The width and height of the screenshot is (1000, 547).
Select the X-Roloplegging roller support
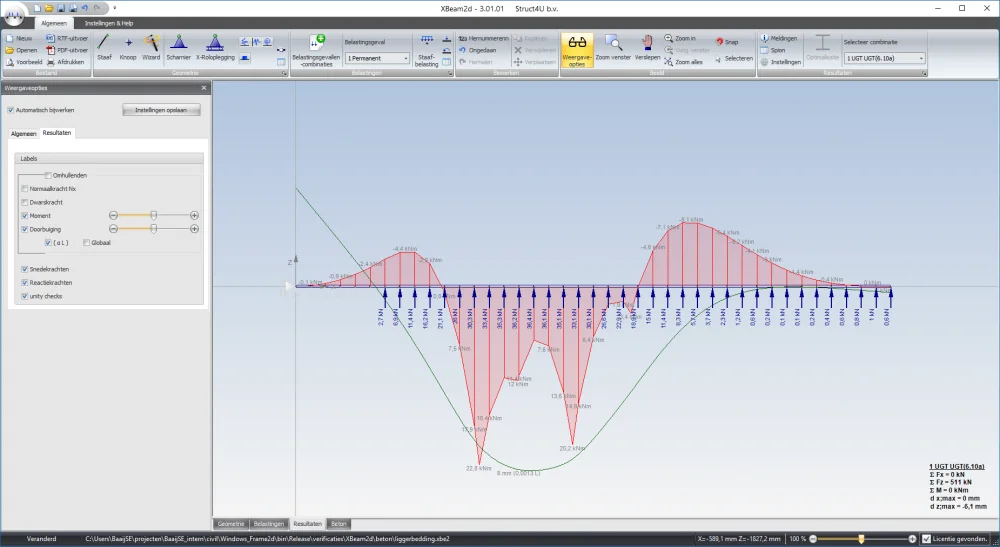pyautogui.click(x=215, y=48)
